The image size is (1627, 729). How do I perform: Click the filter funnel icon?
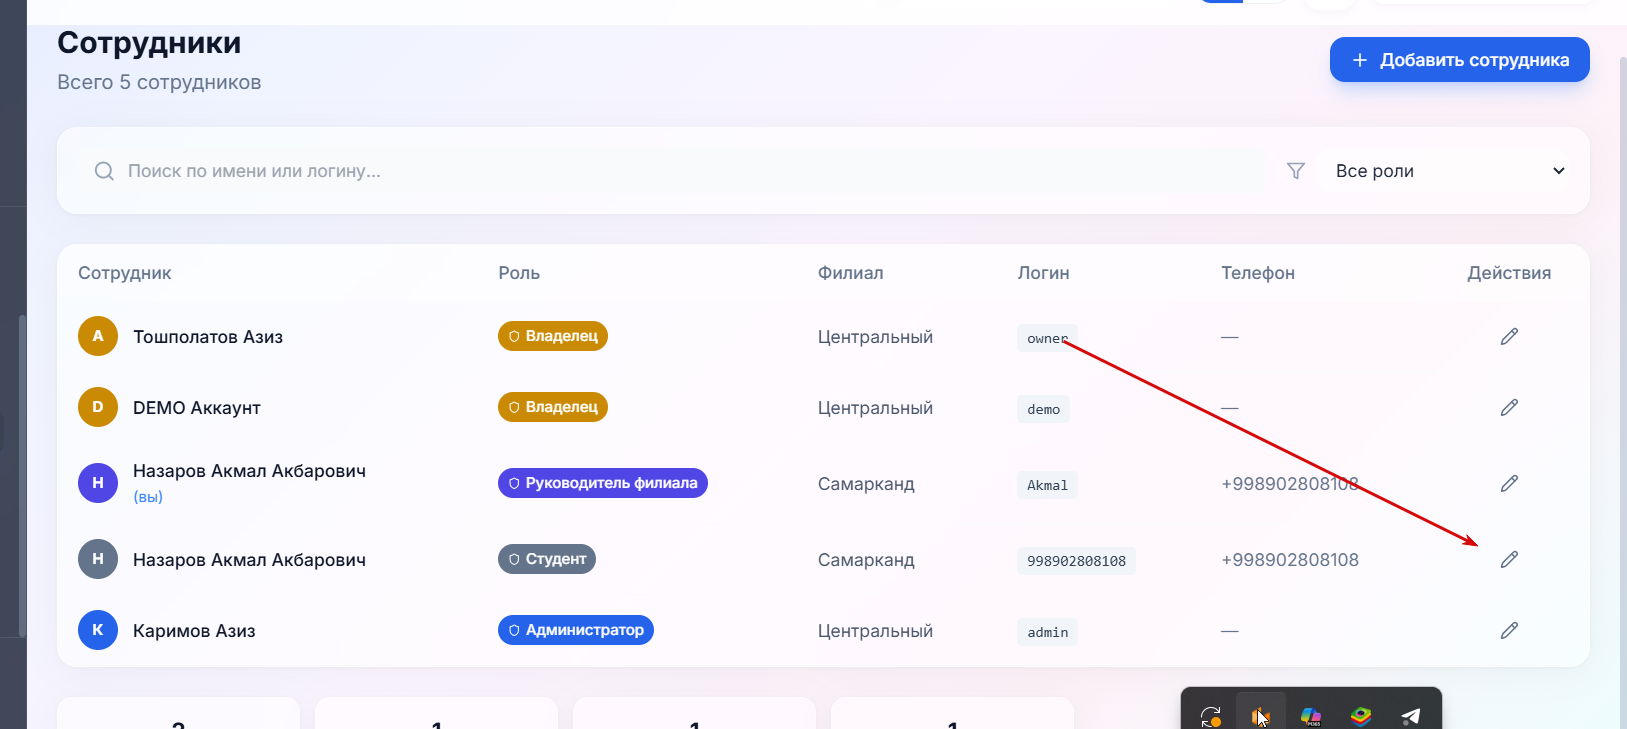(x=1296, y=171)
